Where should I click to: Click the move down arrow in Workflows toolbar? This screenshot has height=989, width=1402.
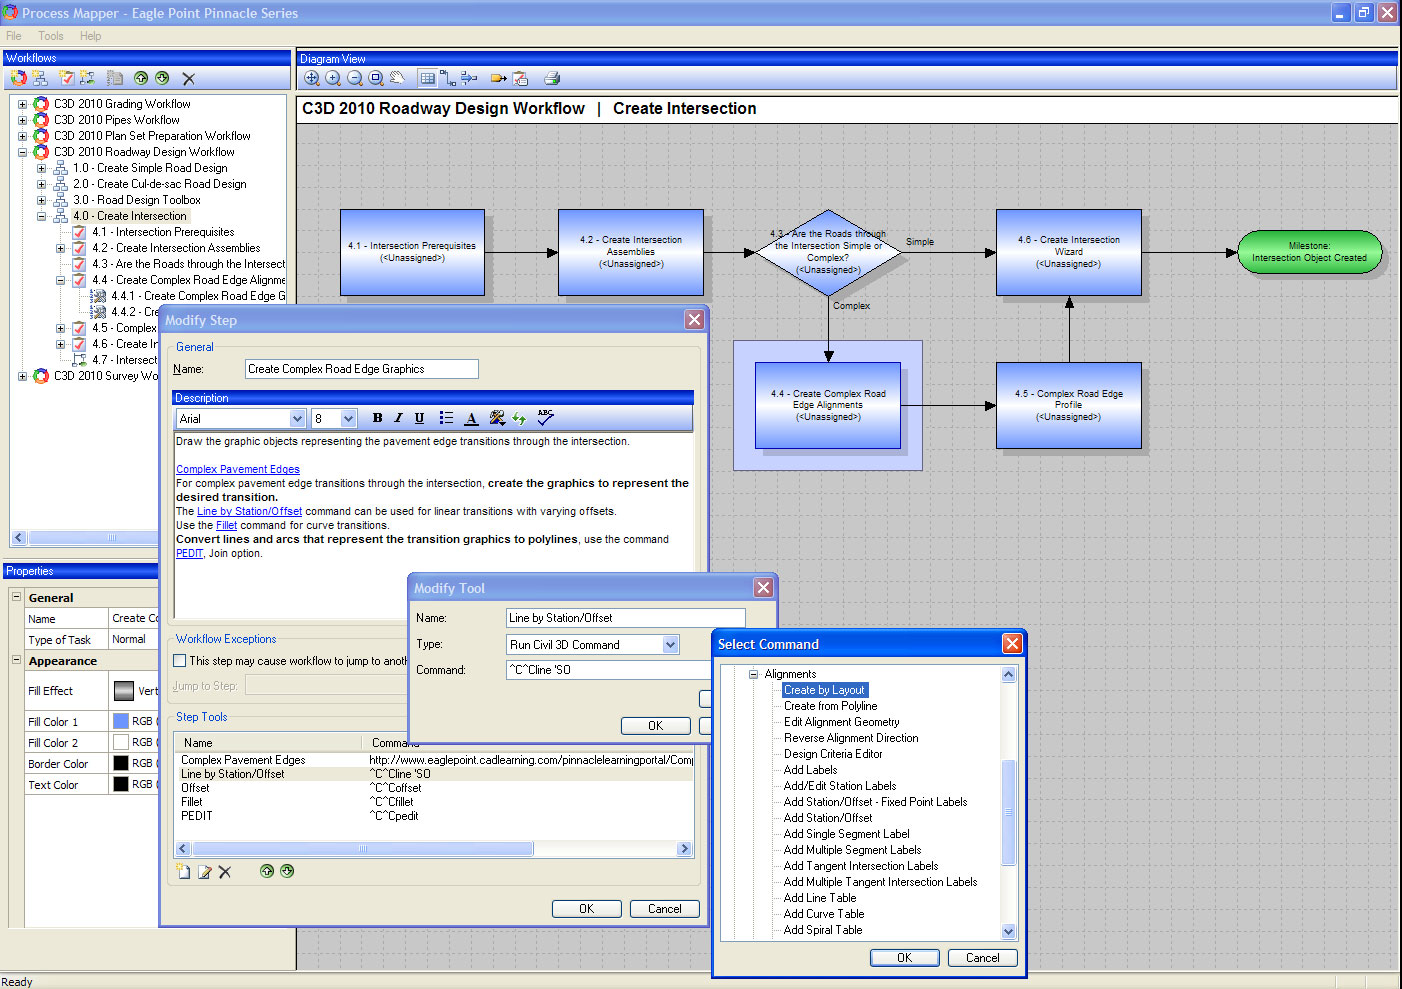[x=162, y=78]
